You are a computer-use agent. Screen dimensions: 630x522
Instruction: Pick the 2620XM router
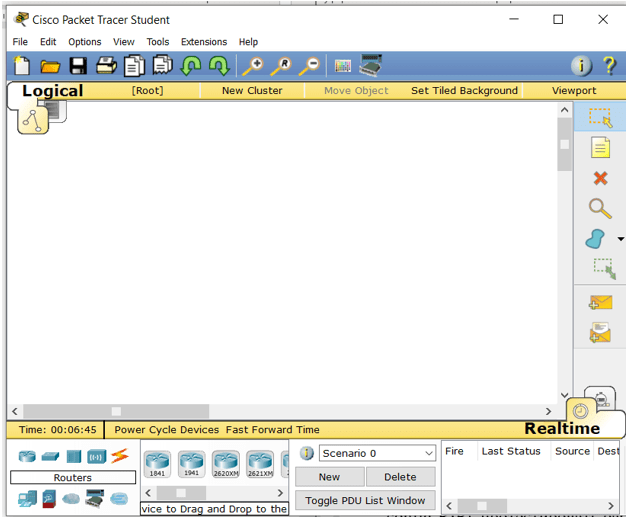226,465
